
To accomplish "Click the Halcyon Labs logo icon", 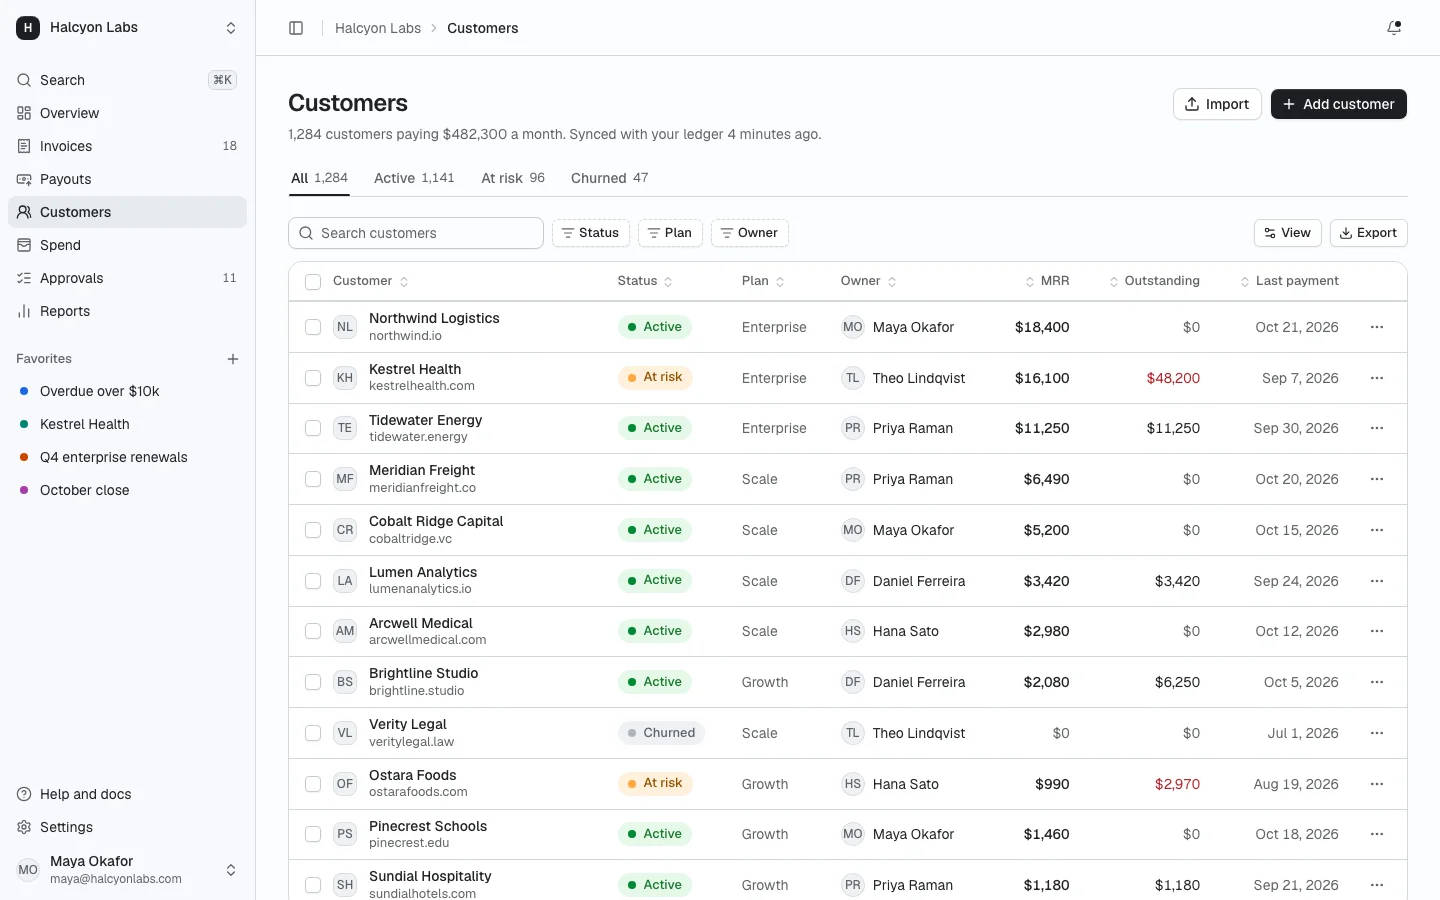I will tap(28, 28).
